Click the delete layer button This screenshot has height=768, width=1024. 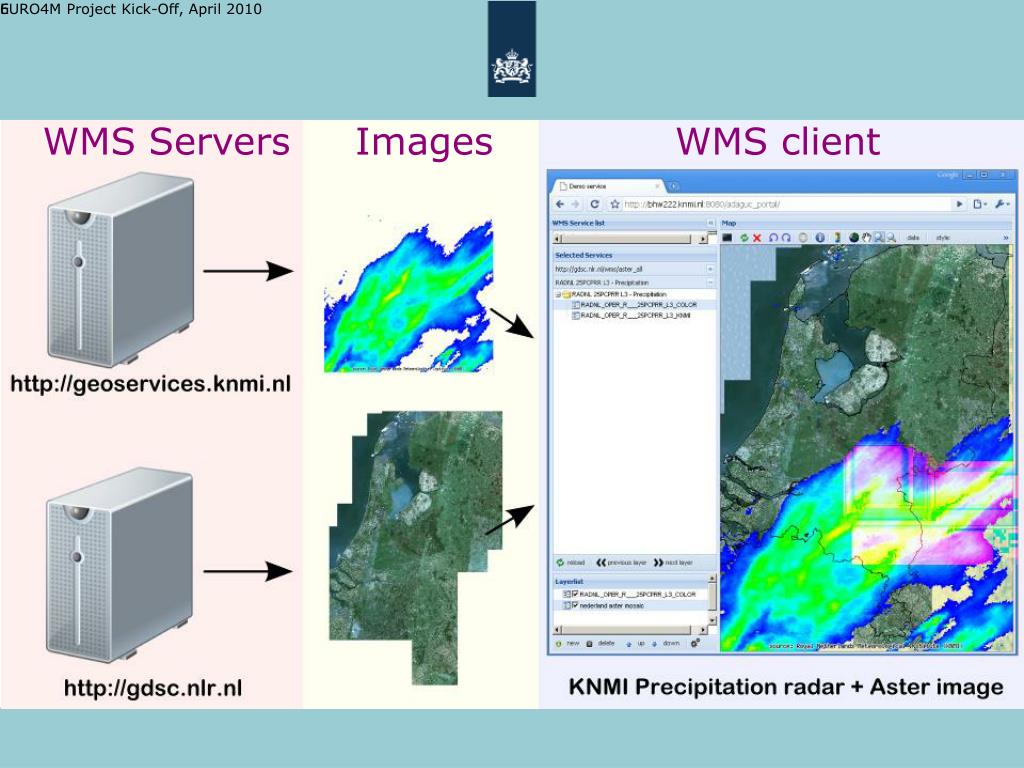[600, 643]
